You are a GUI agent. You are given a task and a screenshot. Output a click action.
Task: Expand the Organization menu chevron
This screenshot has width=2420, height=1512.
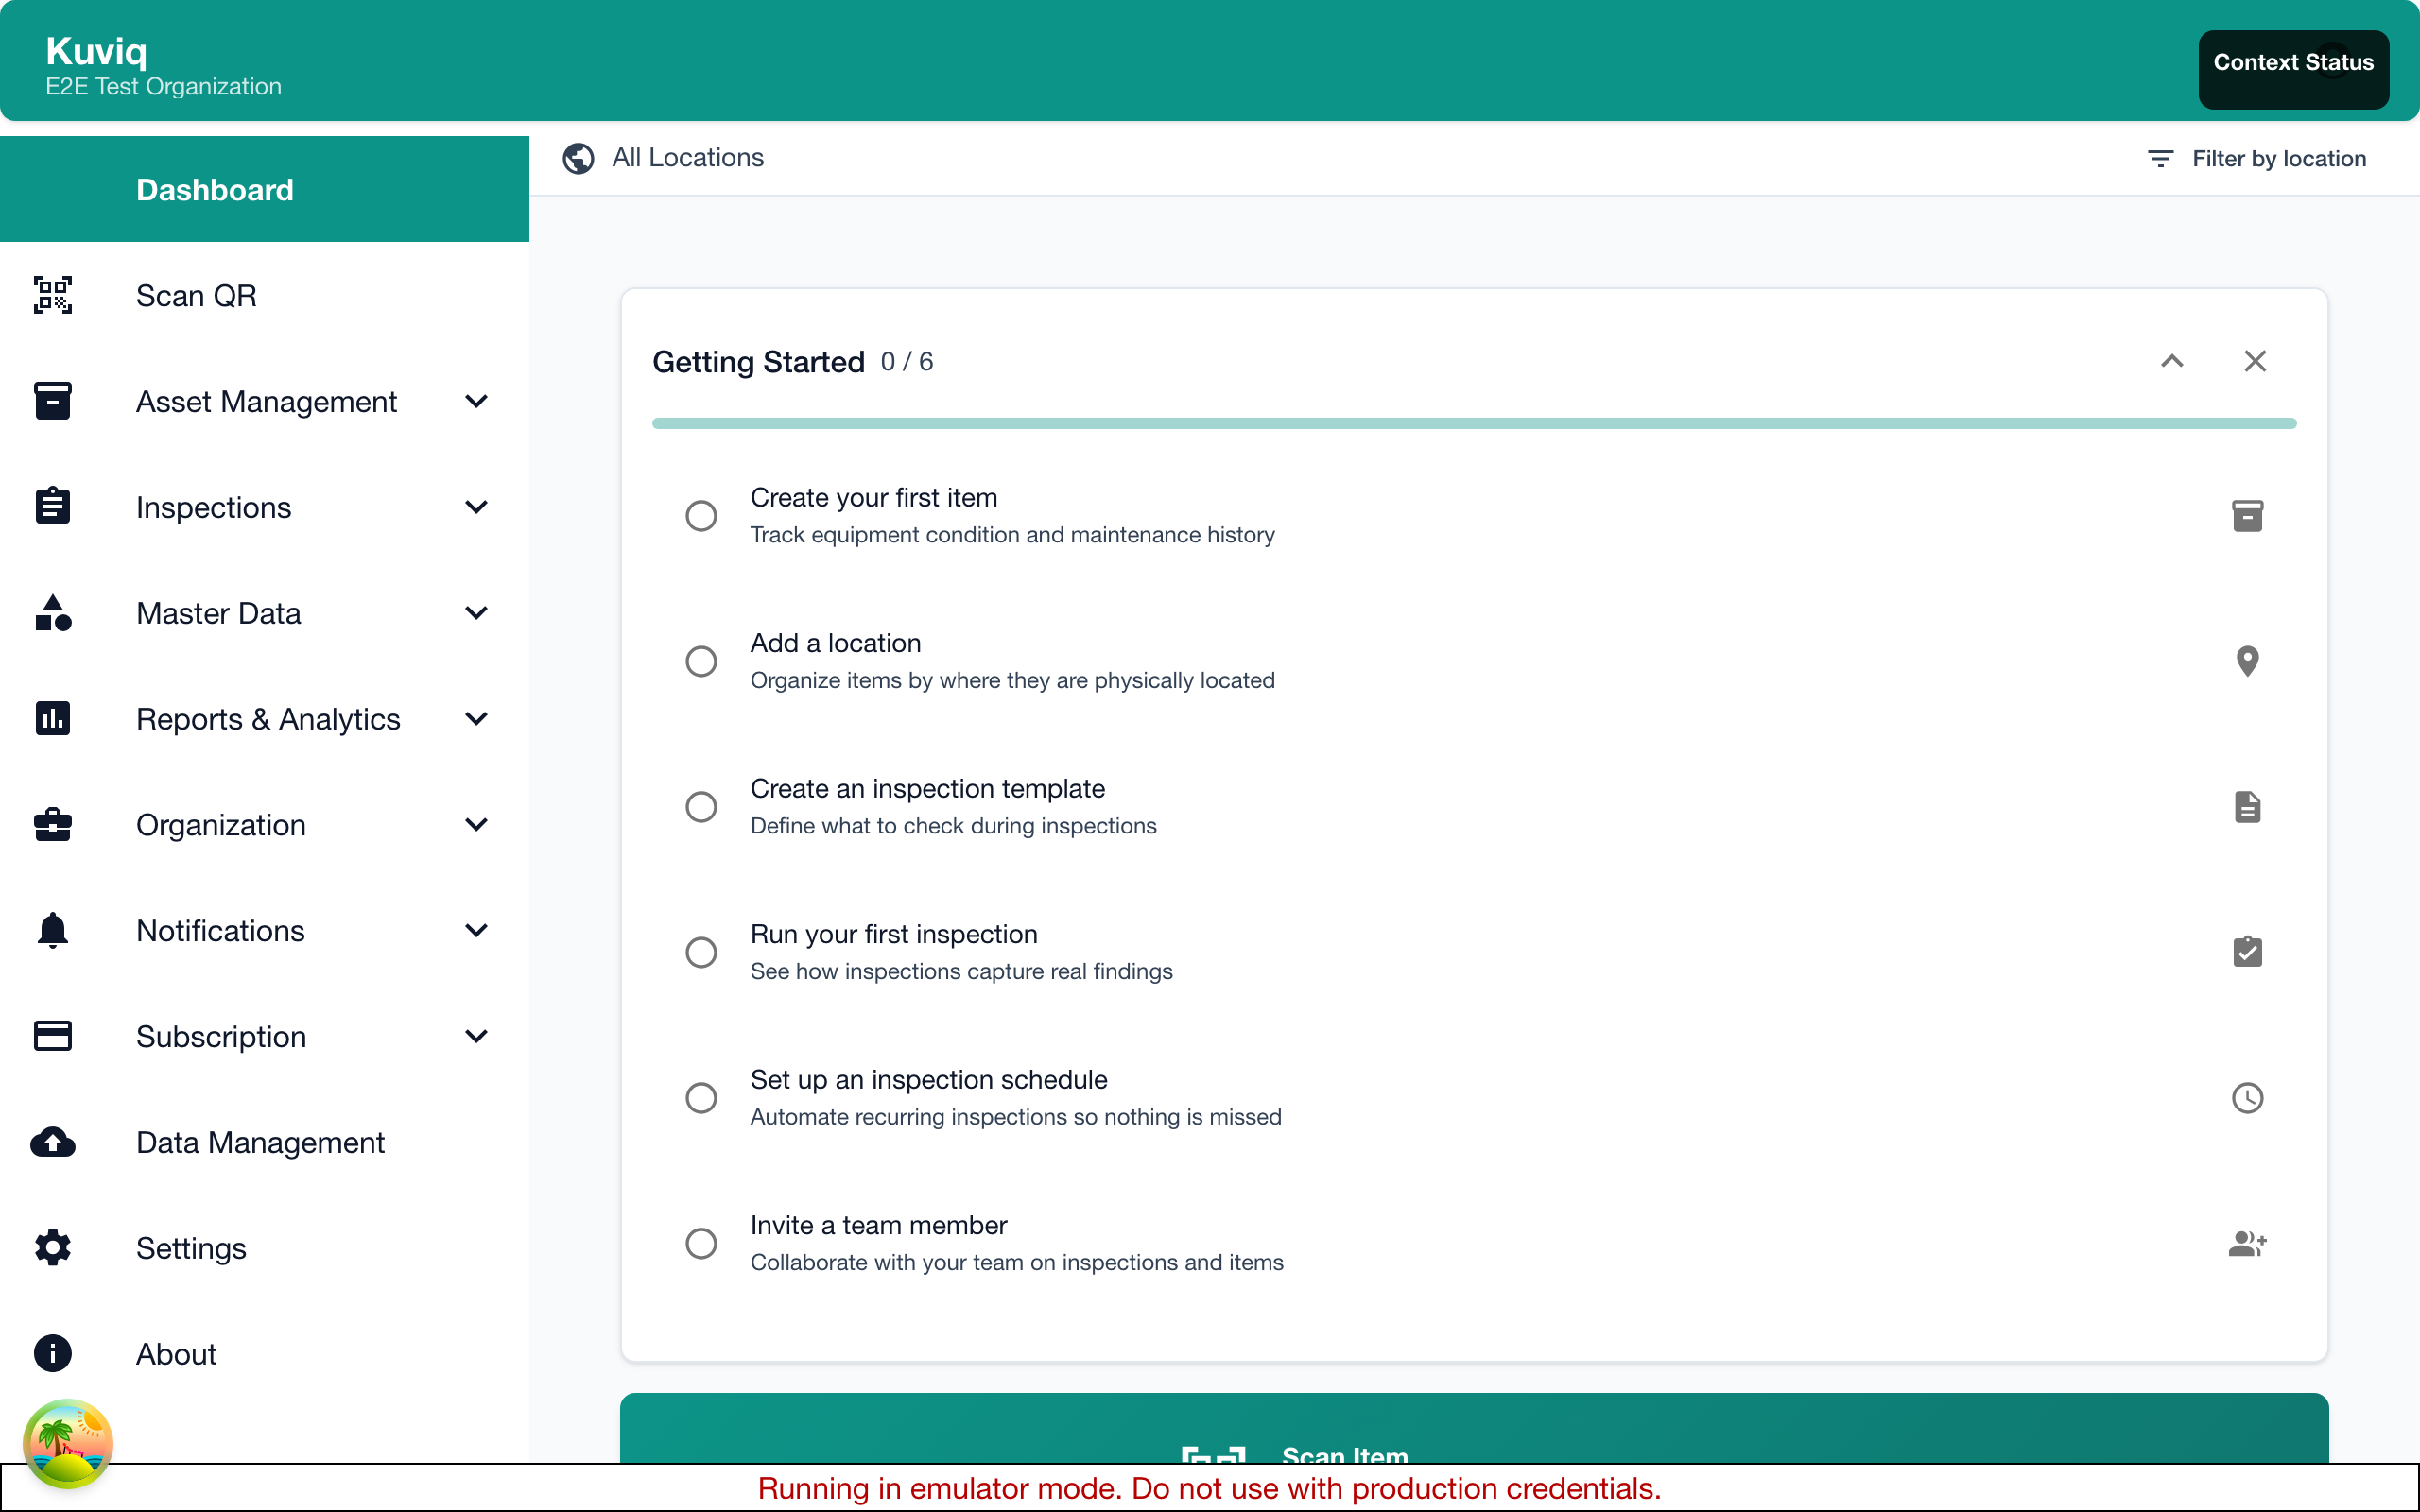coord(477,825)
